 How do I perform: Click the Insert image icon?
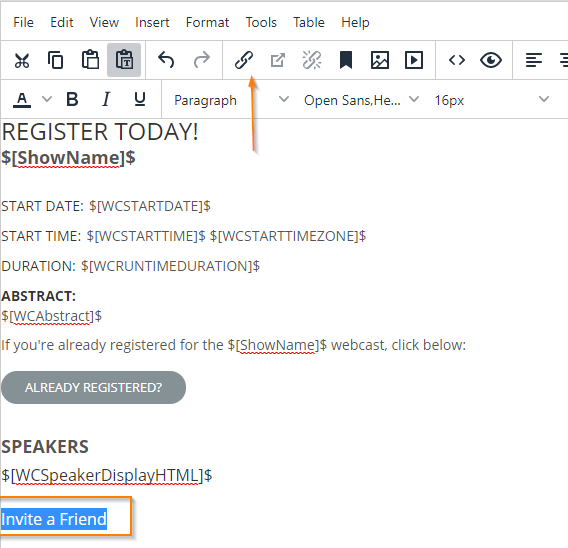coord(380,60)
